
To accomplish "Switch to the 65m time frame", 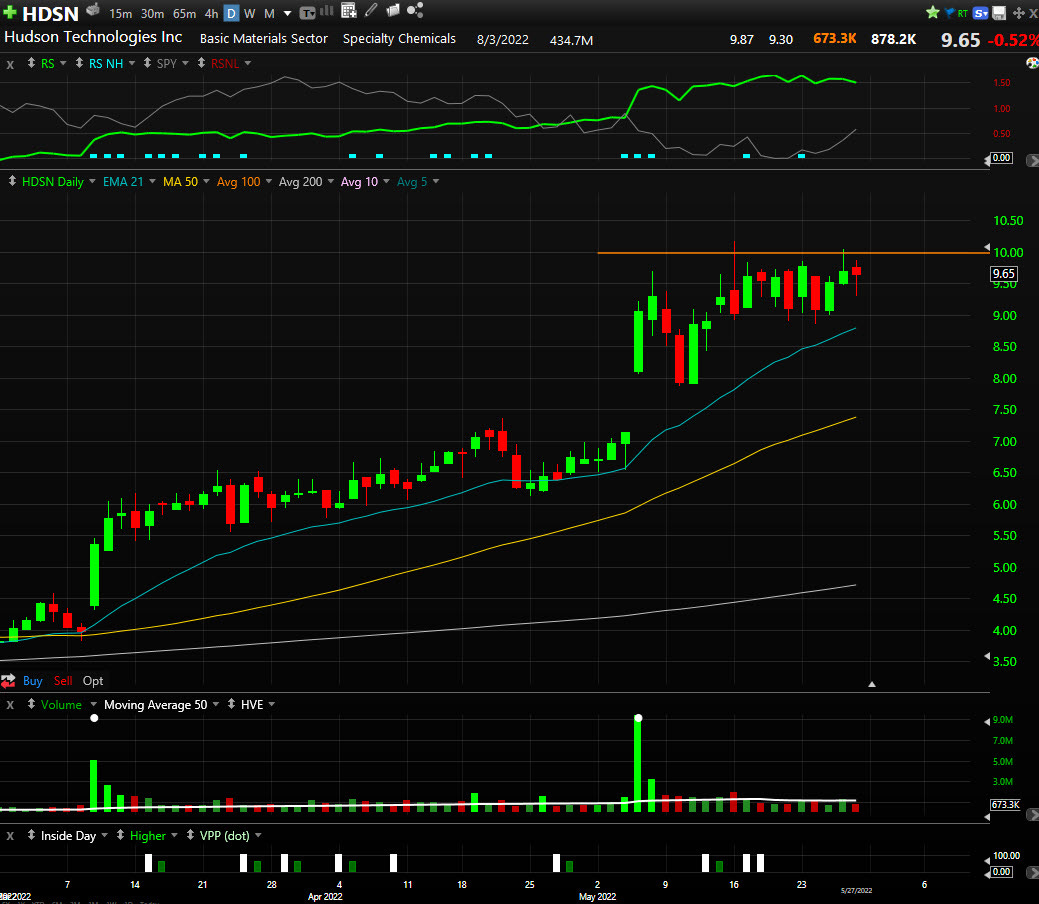I will coord(184,13).
